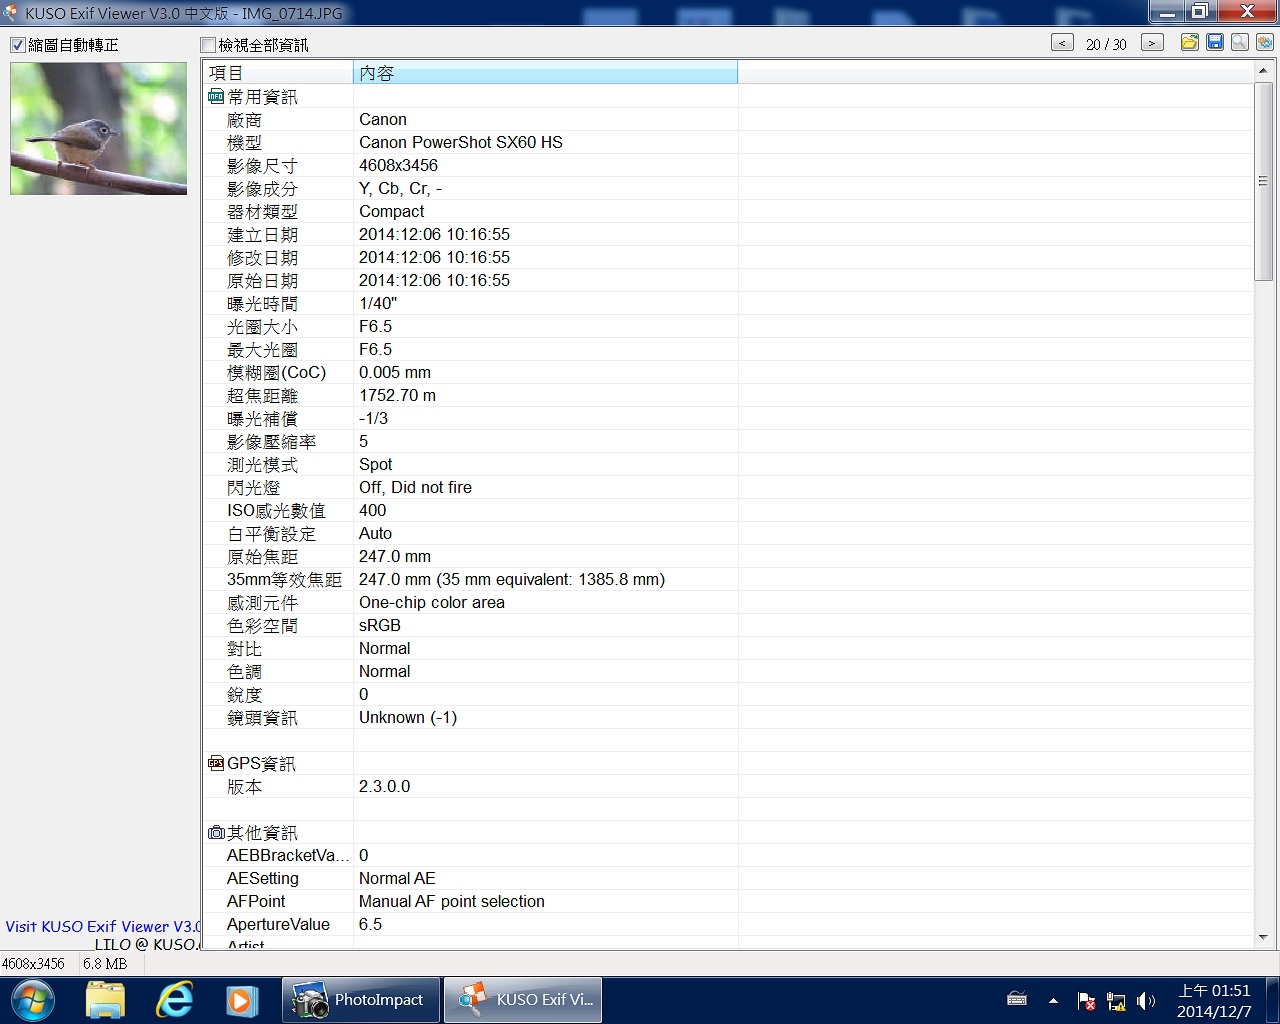Open the Windows Start menu
Screen dimensions: 1280x1024
[32, 1000]
